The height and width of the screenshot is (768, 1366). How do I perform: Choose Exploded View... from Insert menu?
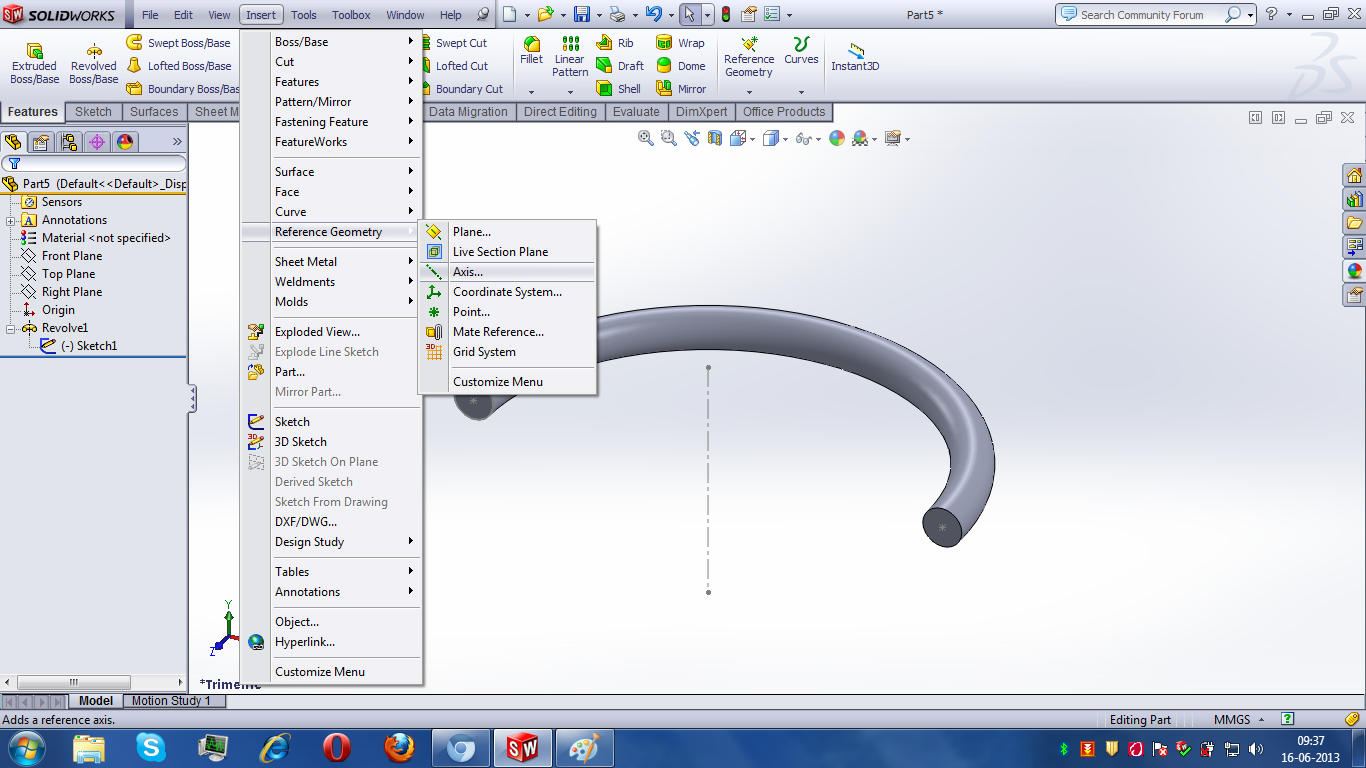(x=332, y=332)
